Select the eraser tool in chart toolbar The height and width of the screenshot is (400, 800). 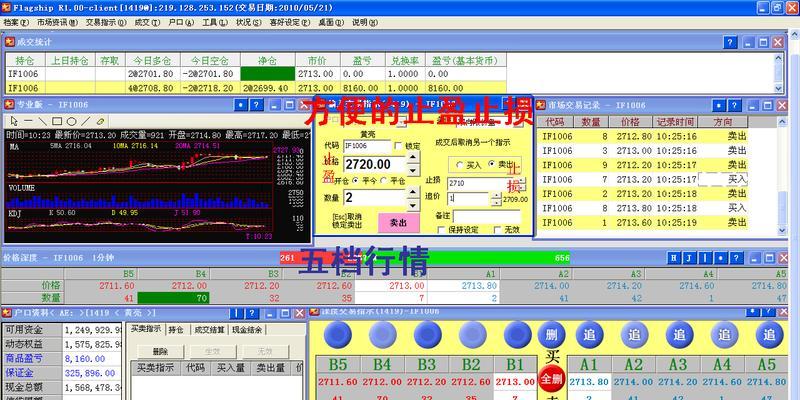click(x=101, y=121)
